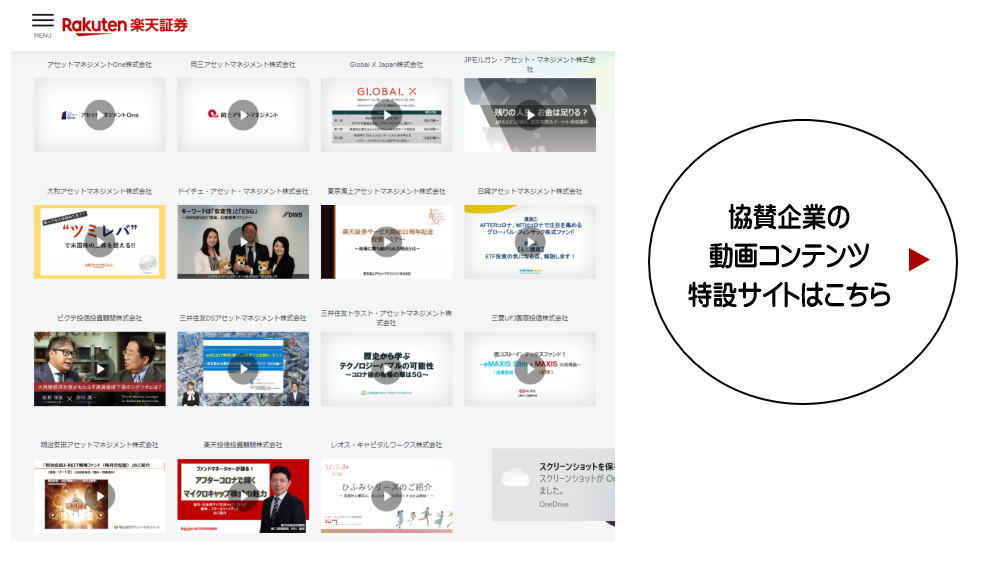Play the 明治安田アセットマネジメント video
1000x580 pixels.
point(99,496)
